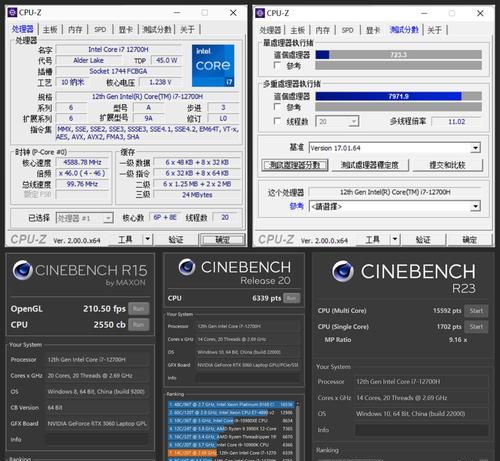Start the CPU (Single Core) test in R23
This screenshot has width=500, height=461.
click(x=476, y=327)
